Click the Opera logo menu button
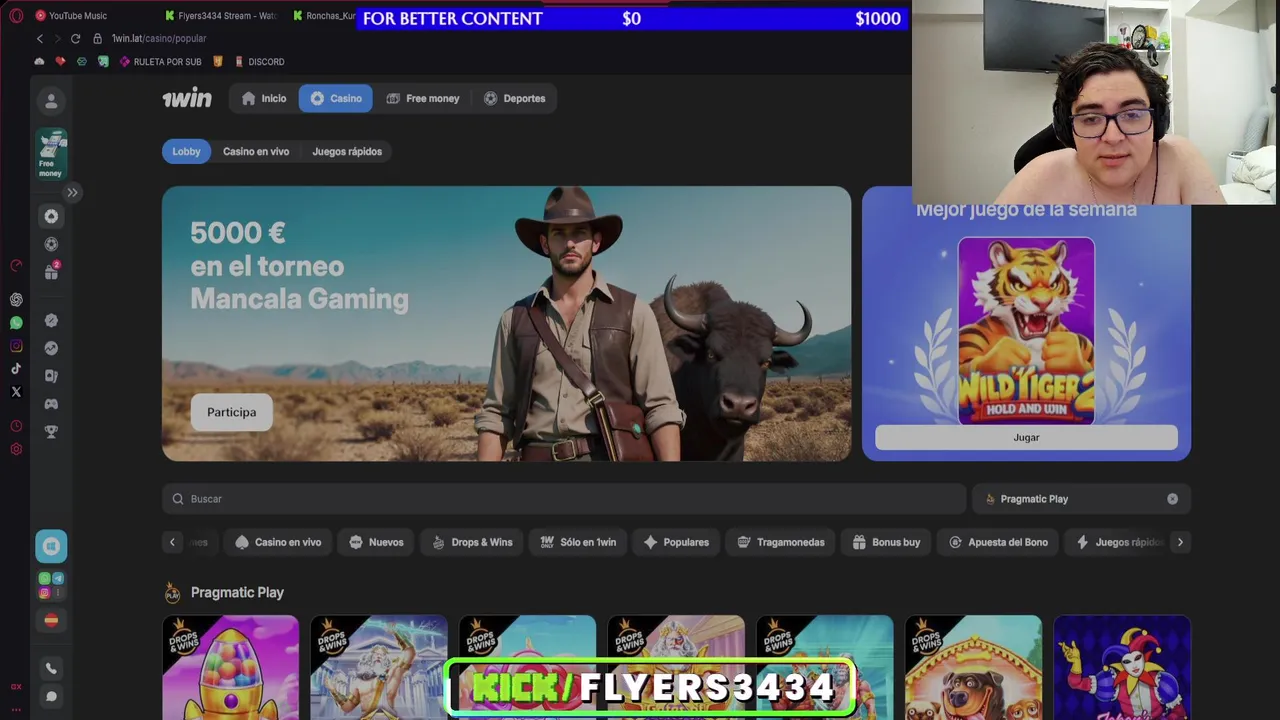The width and height of the screenshot is (1280, 720). pyautogui.click(x=16, y=15)
